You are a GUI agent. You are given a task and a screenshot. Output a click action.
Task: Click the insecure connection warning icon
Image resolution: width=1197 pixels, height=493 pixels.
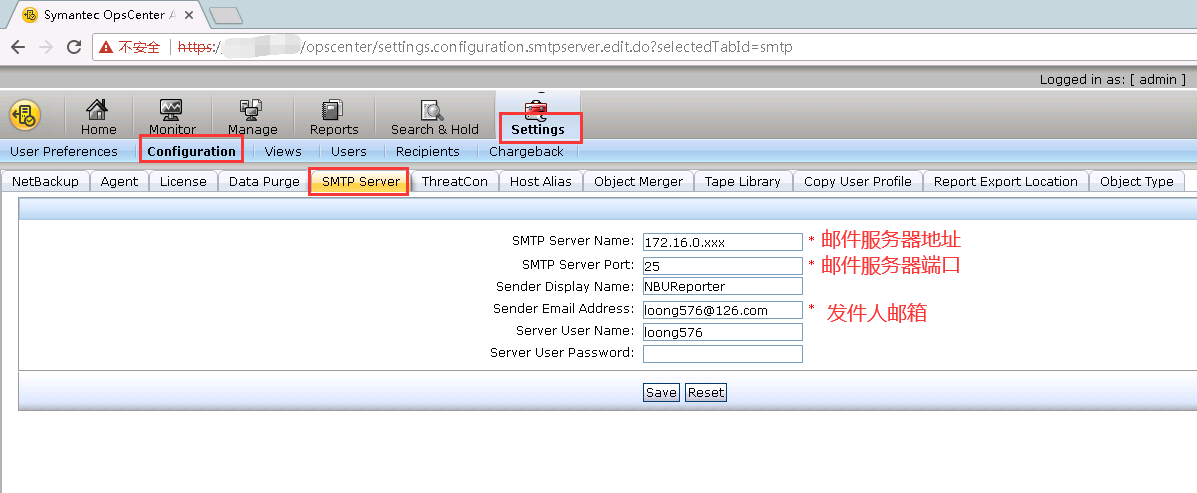106,47
